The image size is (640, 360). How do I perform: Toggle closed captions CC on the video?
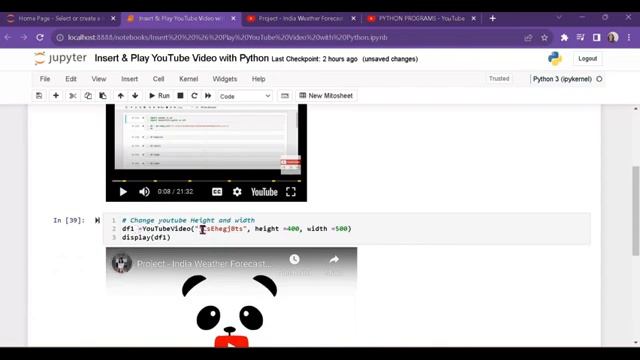pyautogui.click(x=217, y=192)
